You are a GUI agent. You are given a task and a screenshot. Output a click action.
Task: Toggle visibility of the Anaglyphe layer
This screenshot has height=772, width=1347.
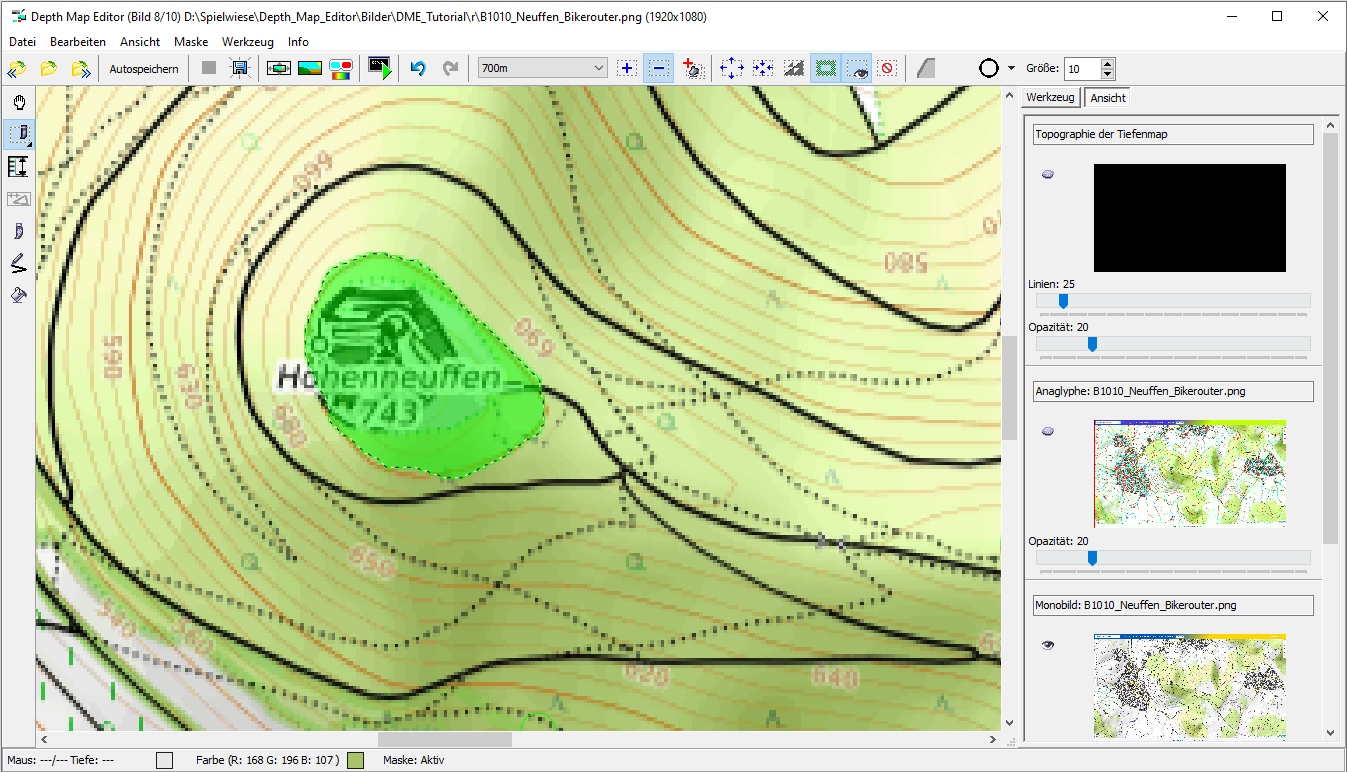pyautogui.click(x=1048, y=431)
